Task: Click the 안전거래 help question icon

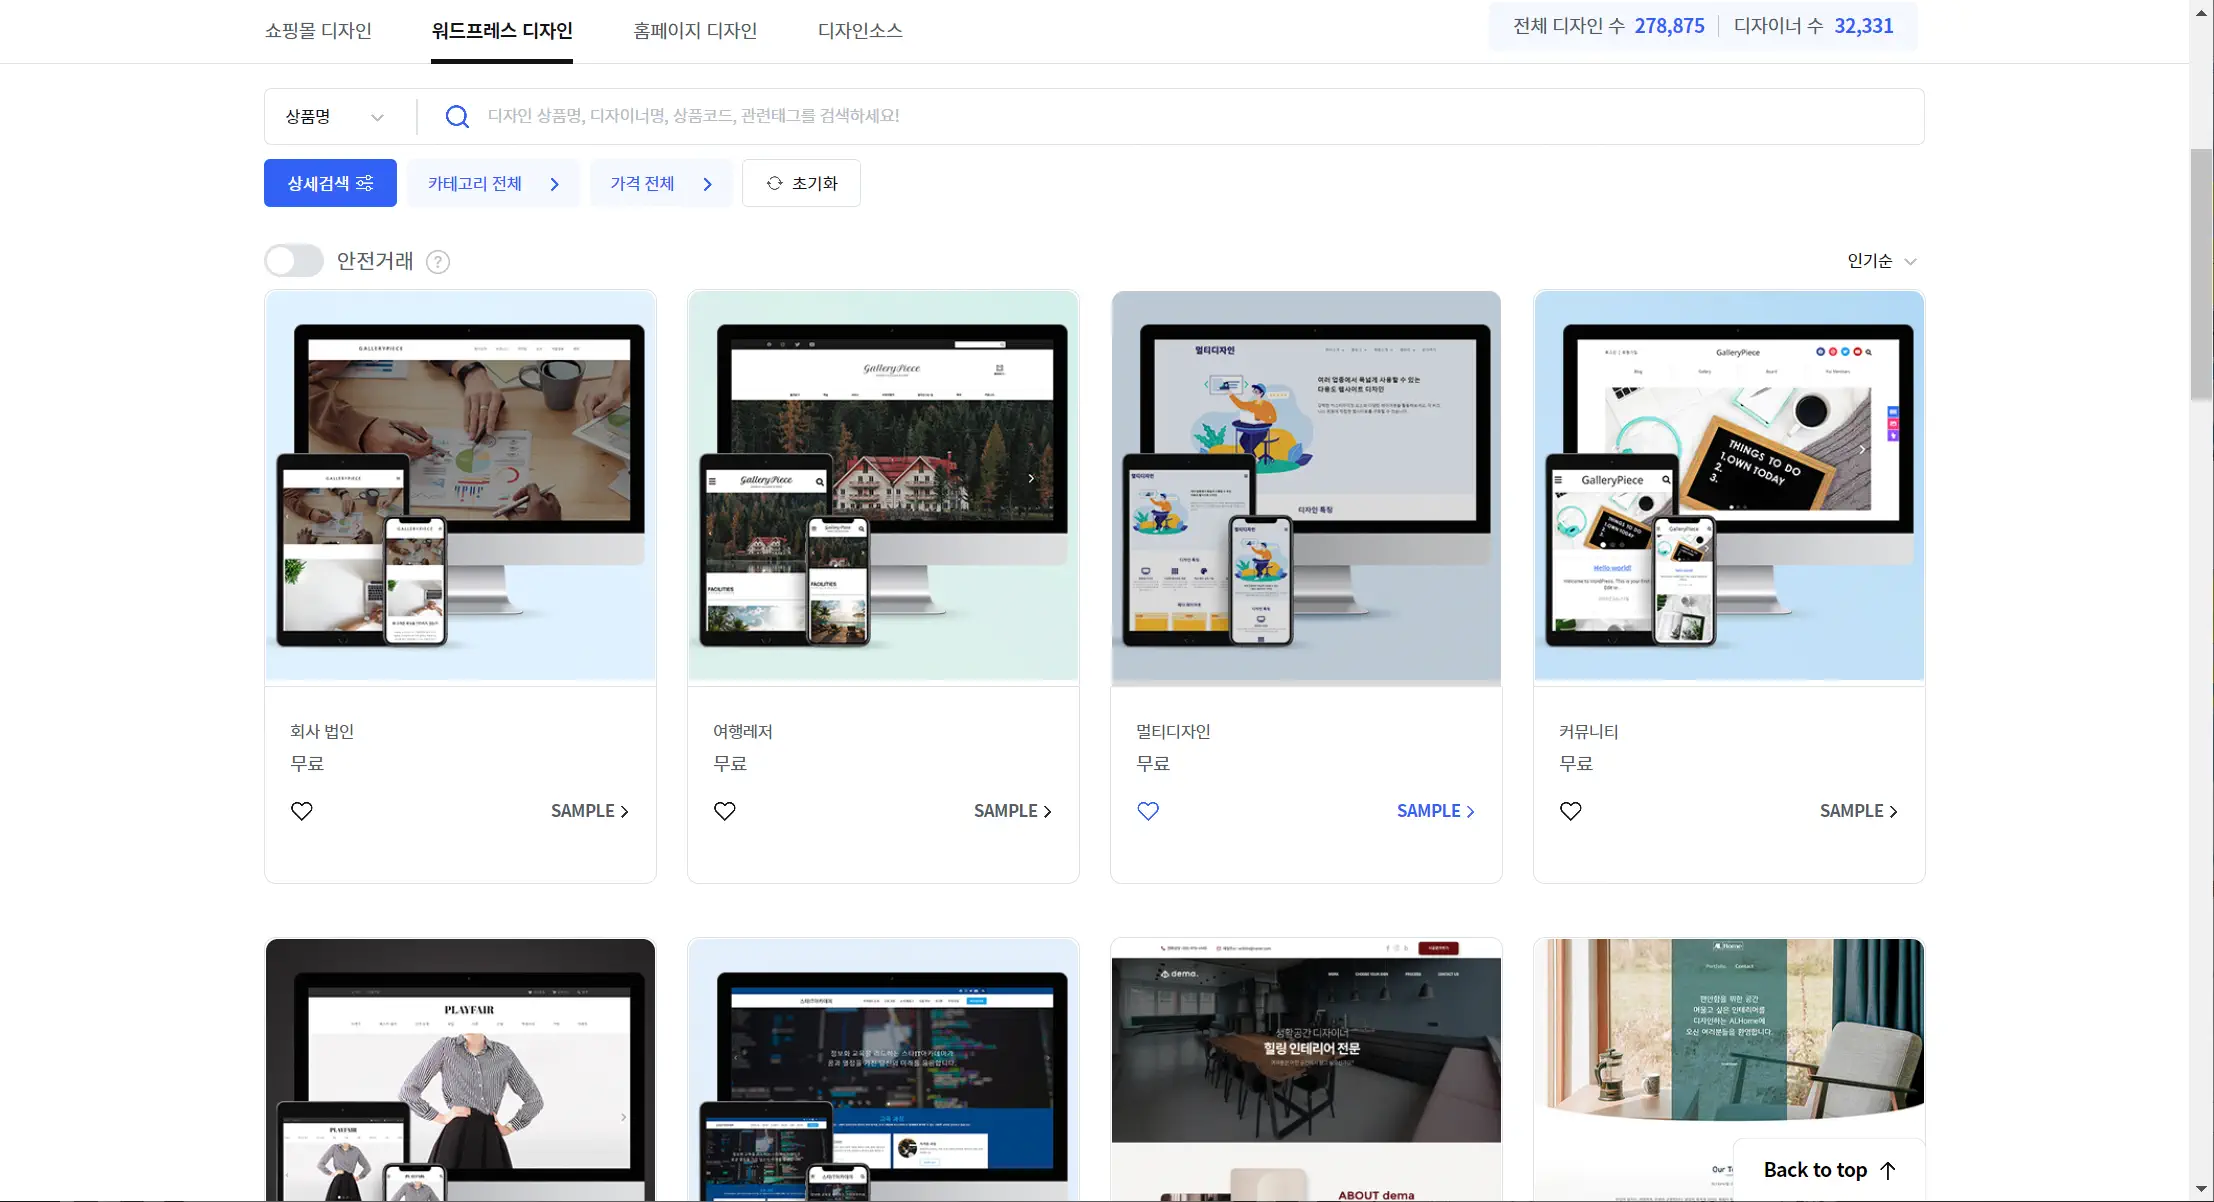Action: (x=438, y=262)
